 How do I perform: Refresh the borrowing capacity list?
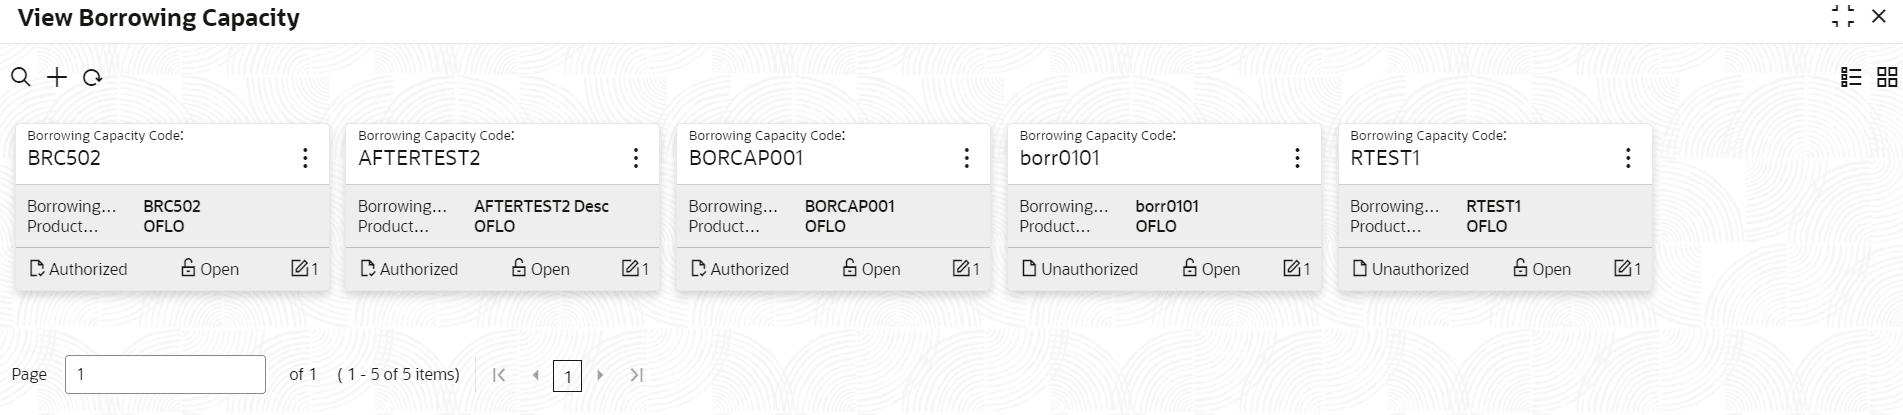(x=92, y=77)
